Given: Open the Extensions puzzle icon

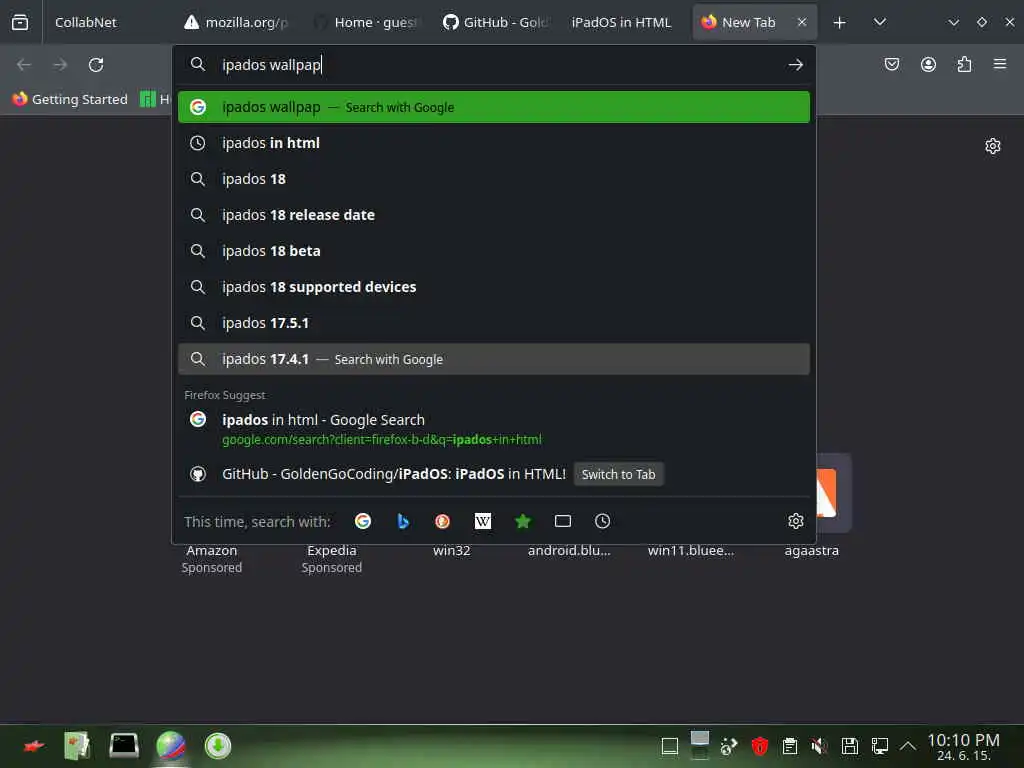Looking at the screenshot, I should coord(964,64).
